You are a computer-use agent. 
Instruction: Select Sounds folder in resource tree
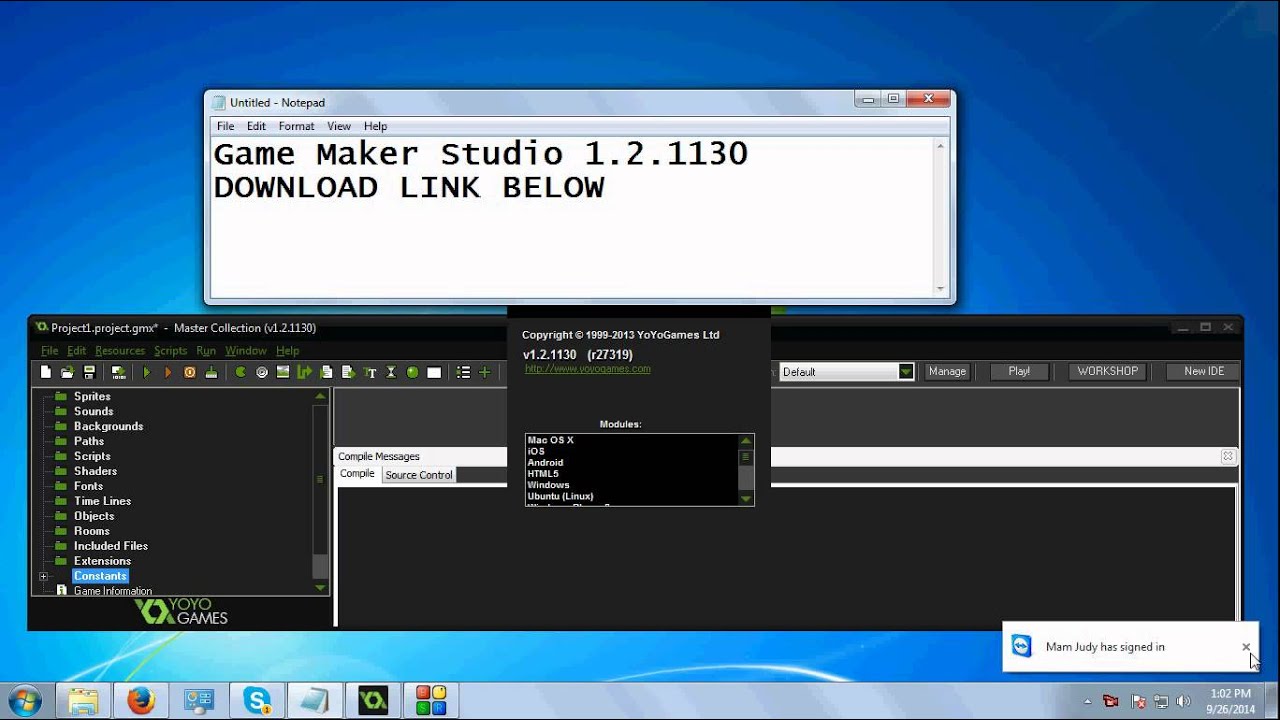pos(93,411)
